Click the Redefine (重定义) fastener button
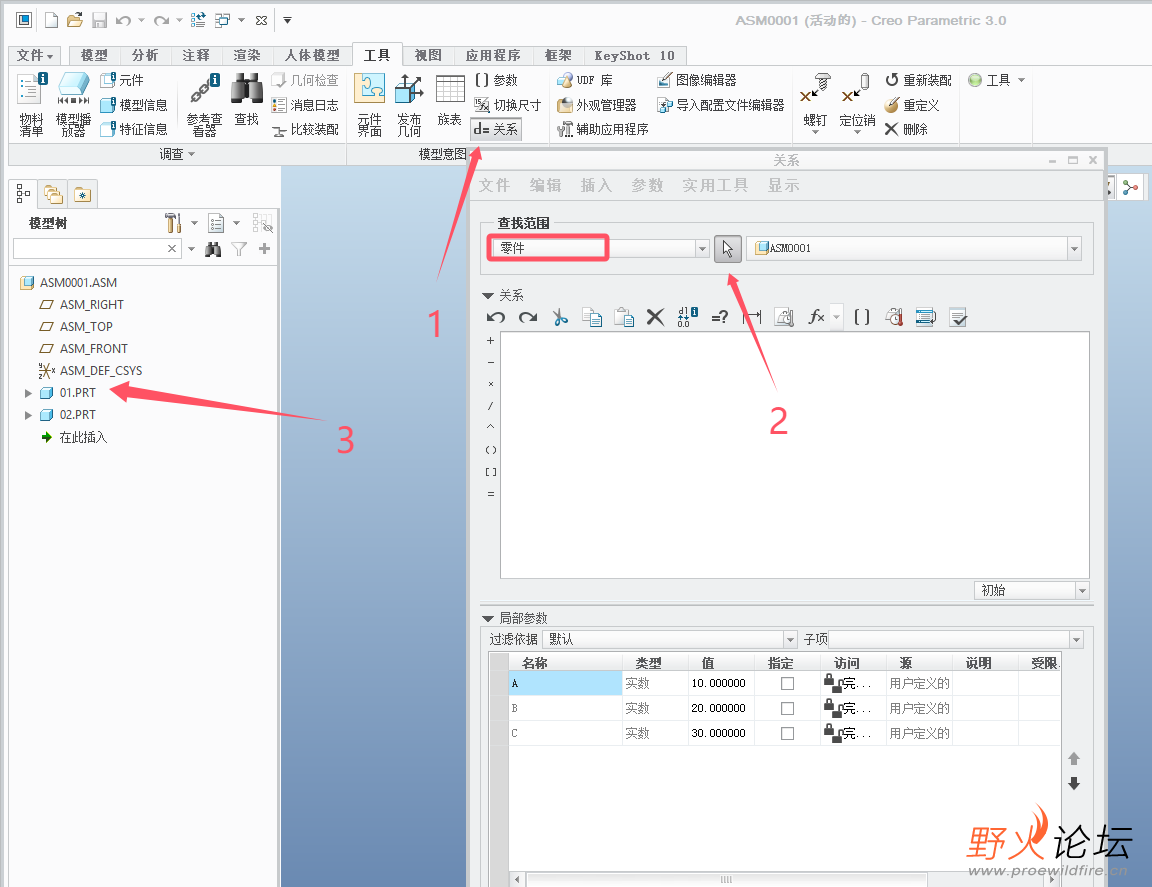Viewport: 1152px width, 887px height. [912, 105]
